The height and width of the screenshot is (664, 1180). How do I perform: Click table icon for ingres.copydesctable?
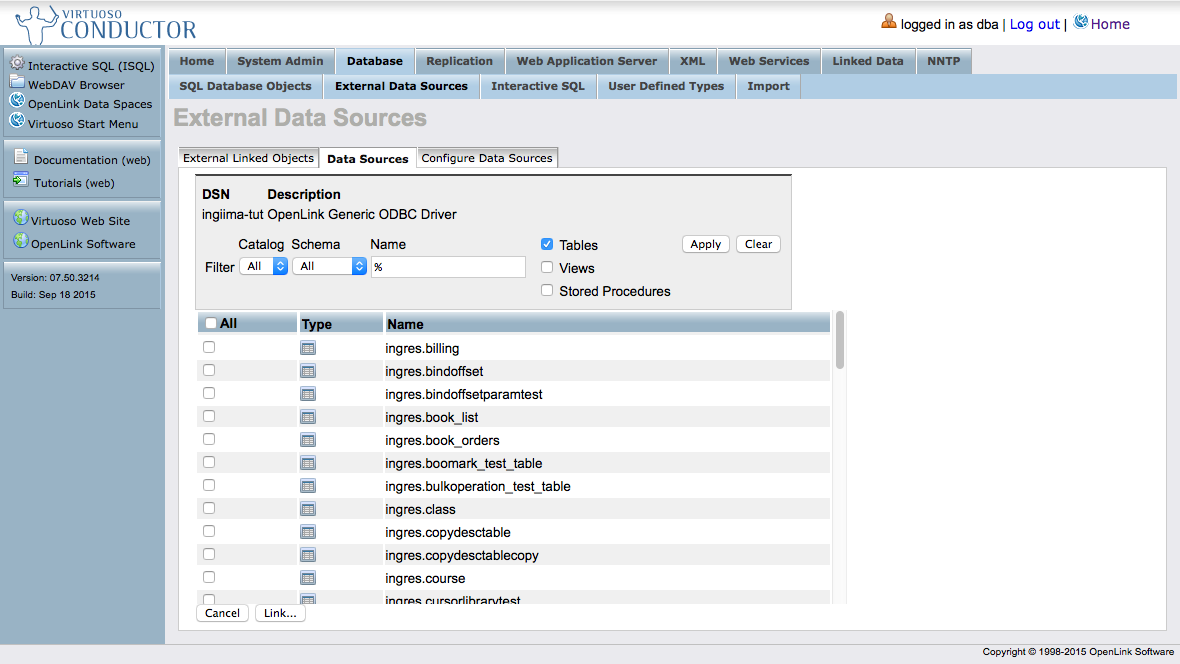[308, 532]
